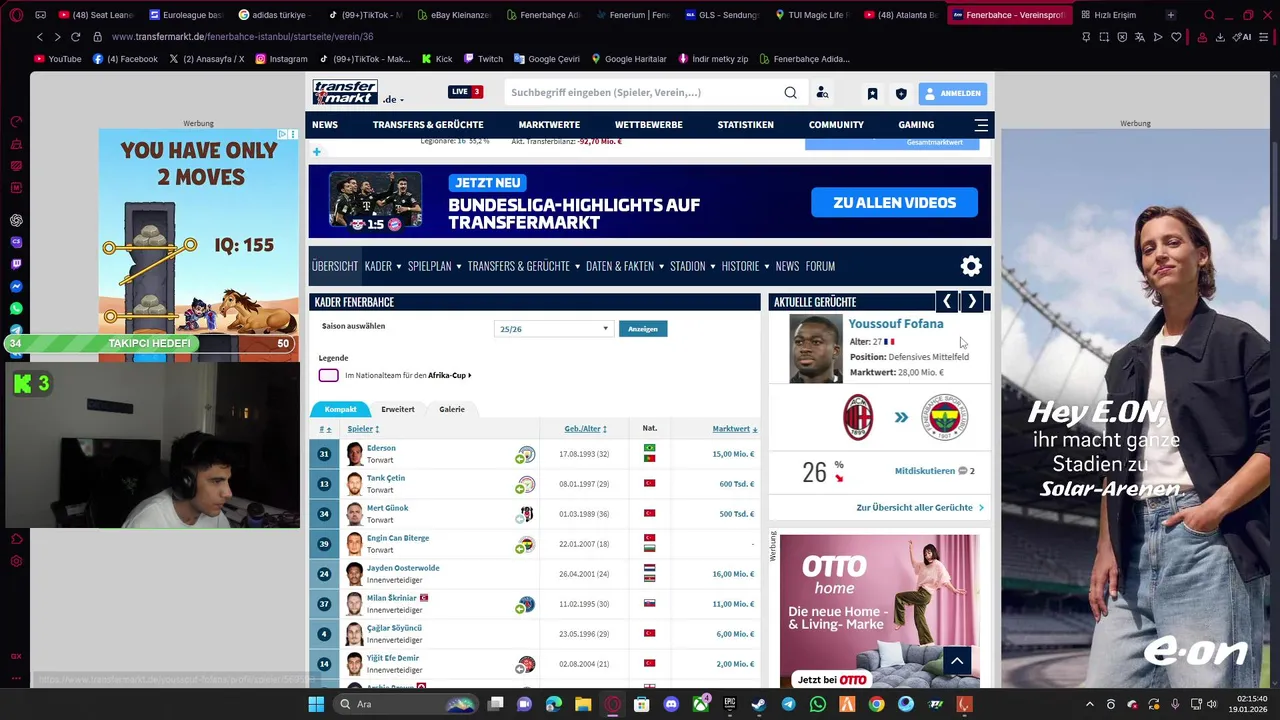The width and height of the screenshot is (1280, 720).
Task: Open NEWS in the main navigation
Action: pos(325,125)
